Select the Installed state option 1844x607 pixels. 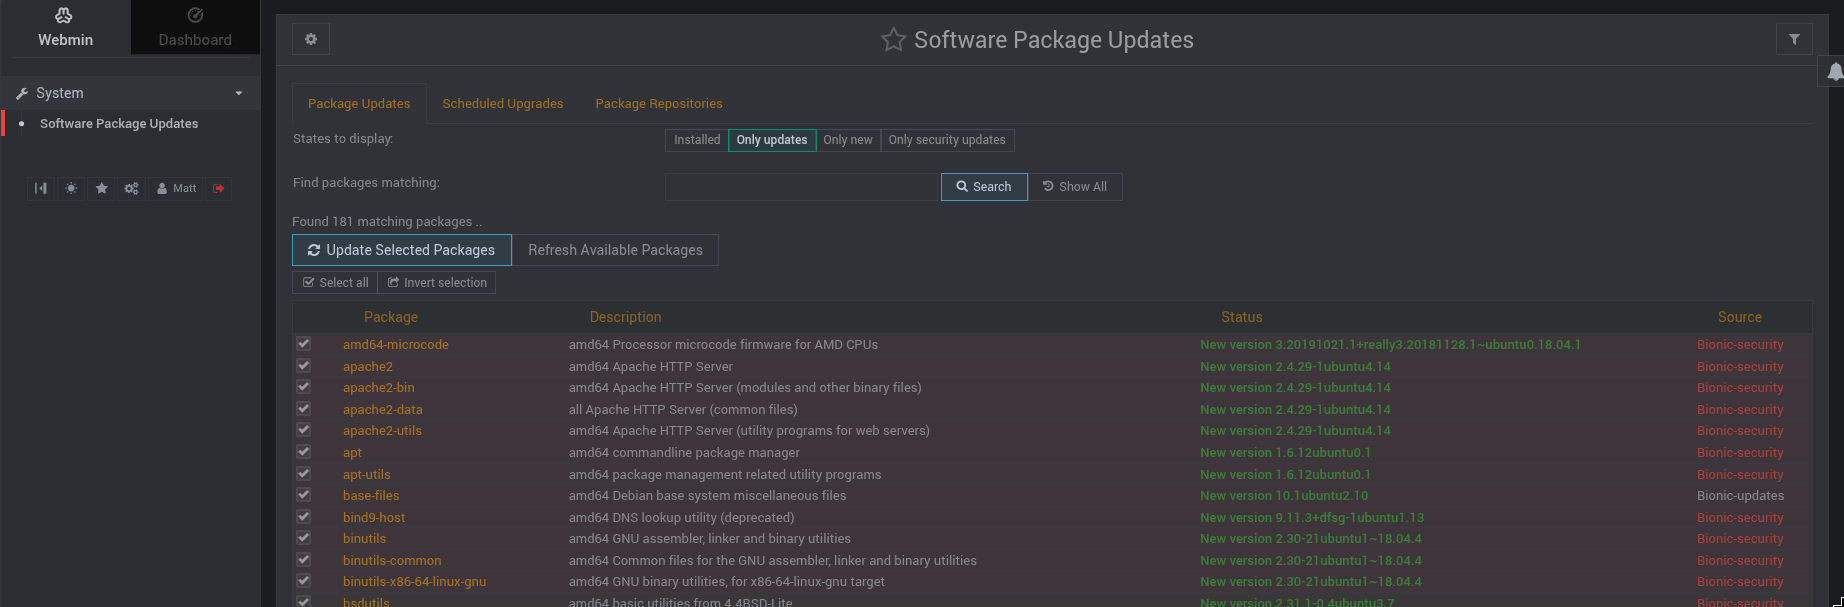[697, 140]
